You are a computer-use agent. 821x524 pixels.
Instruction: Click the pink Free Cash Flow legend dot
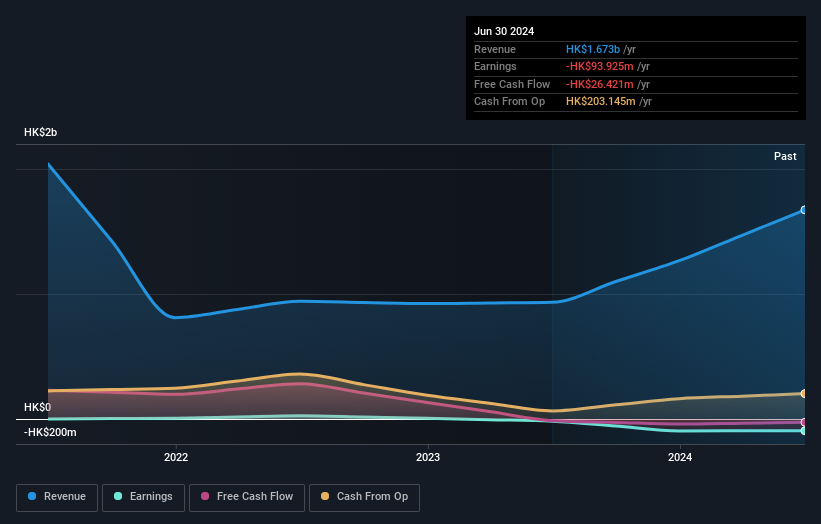click(205, 496)
